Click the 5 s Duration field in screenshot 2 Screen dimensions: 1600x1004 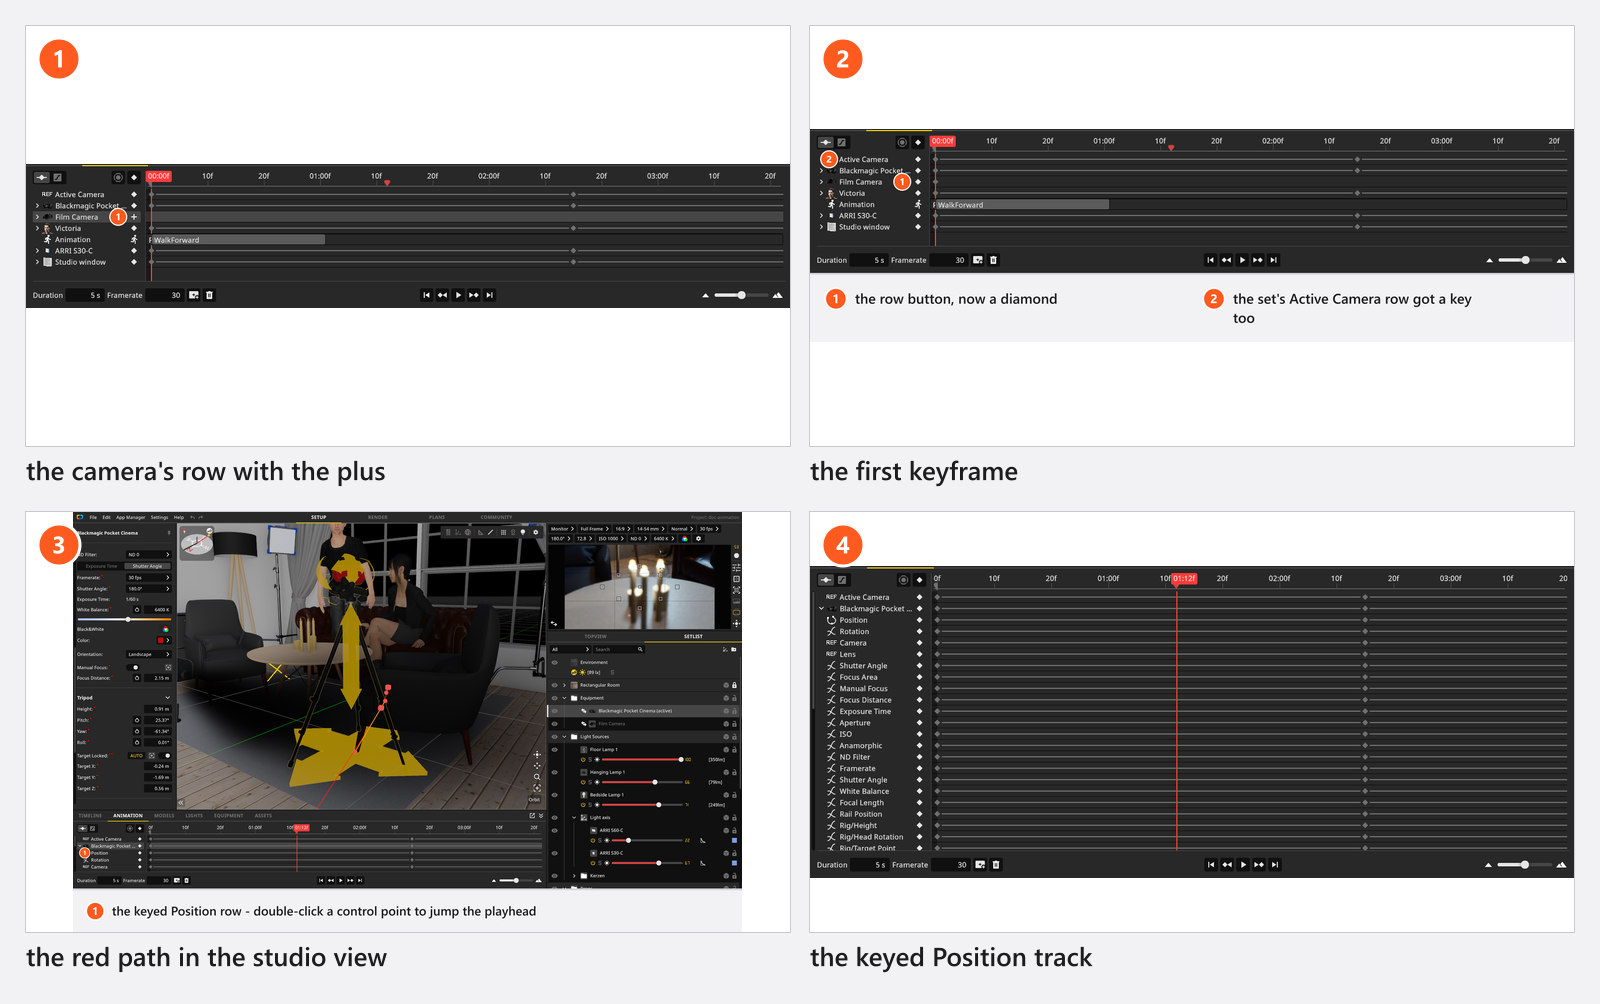tap(869, 260)
